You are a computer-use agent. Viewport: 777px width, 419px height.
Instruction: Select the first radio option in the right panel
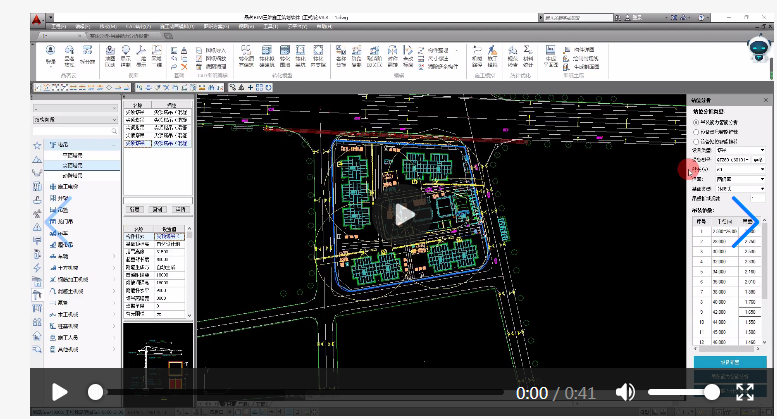696,122
